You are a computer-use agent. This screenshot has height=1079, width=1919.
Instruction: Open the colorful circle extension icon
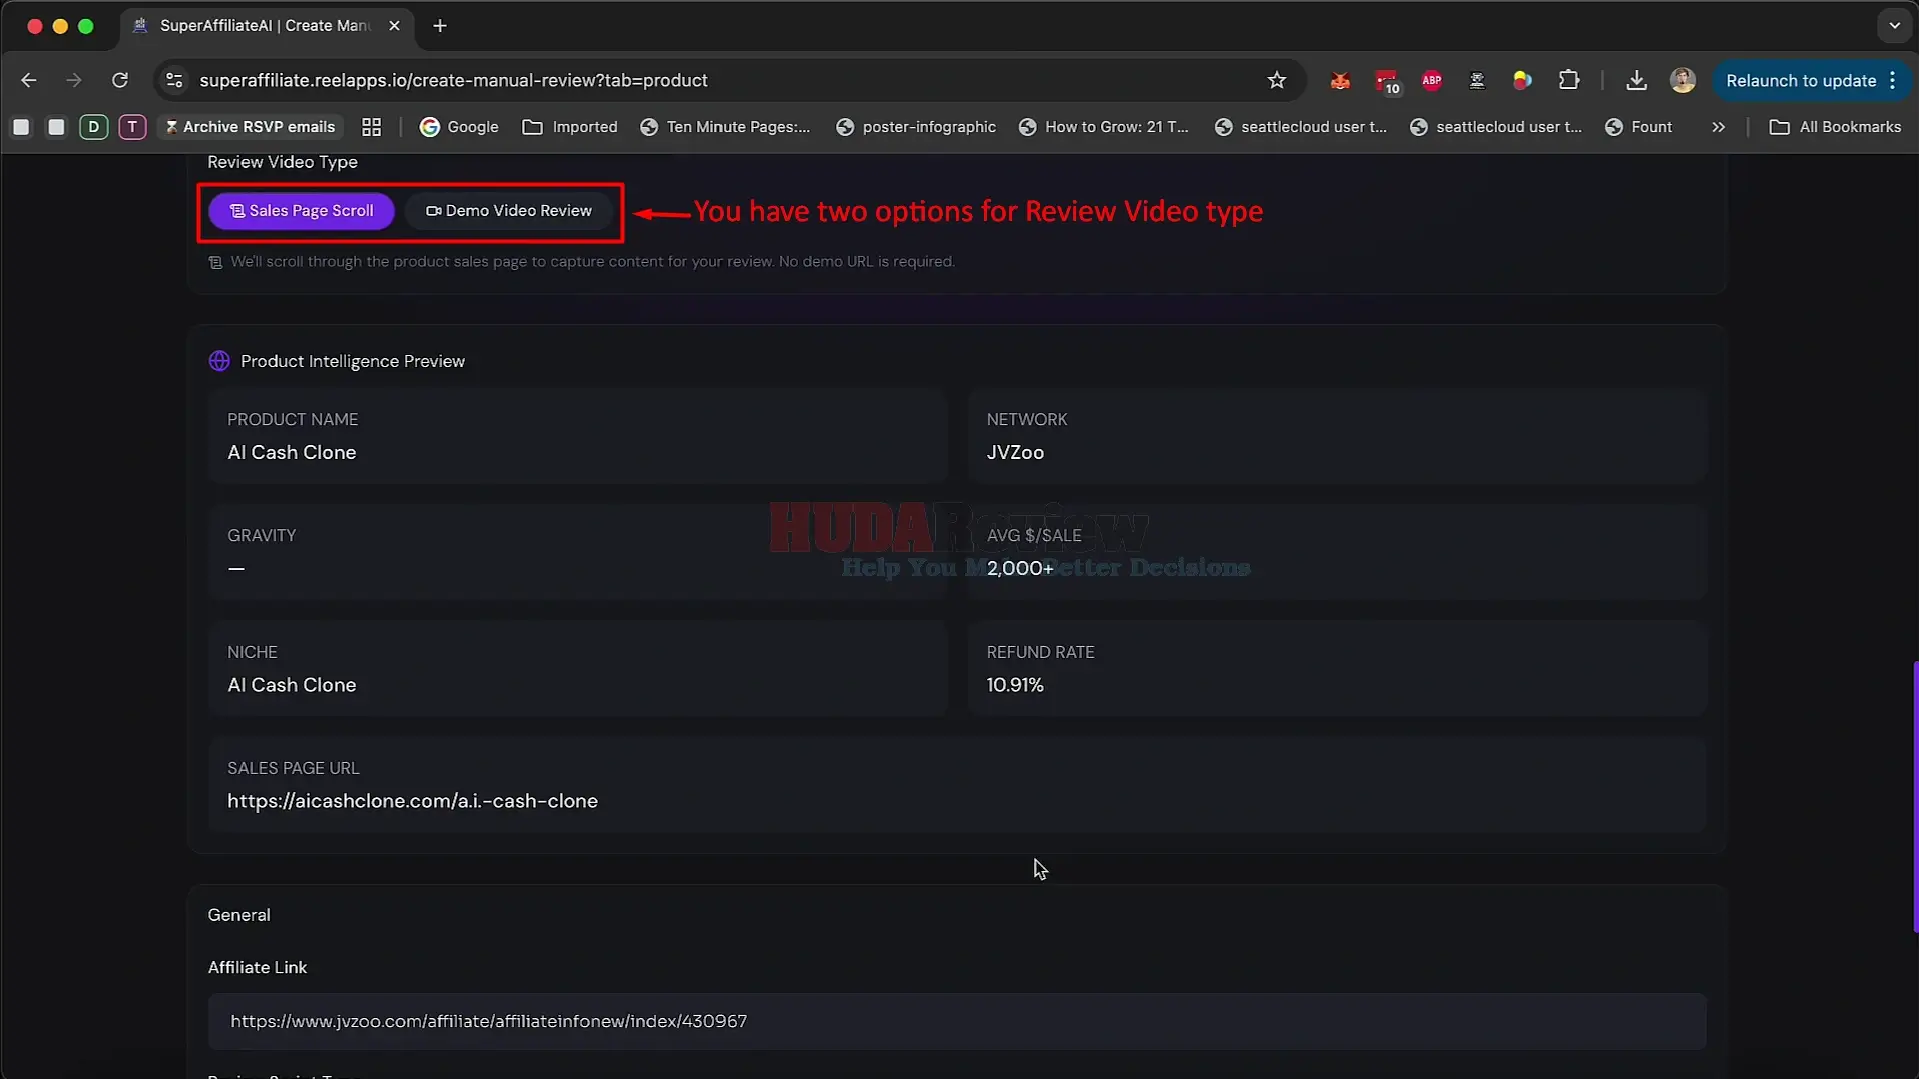[1522, 81]
